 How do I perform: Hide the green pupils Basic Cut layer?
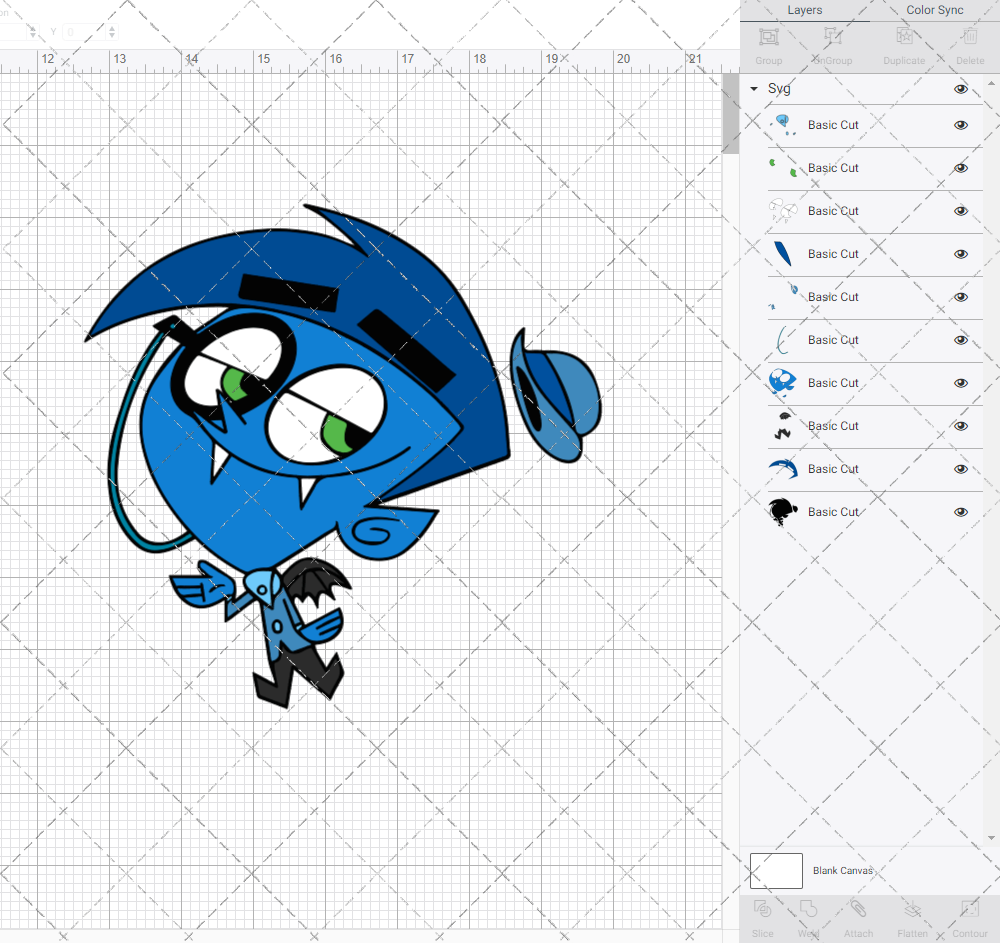[x=960, y=168]
